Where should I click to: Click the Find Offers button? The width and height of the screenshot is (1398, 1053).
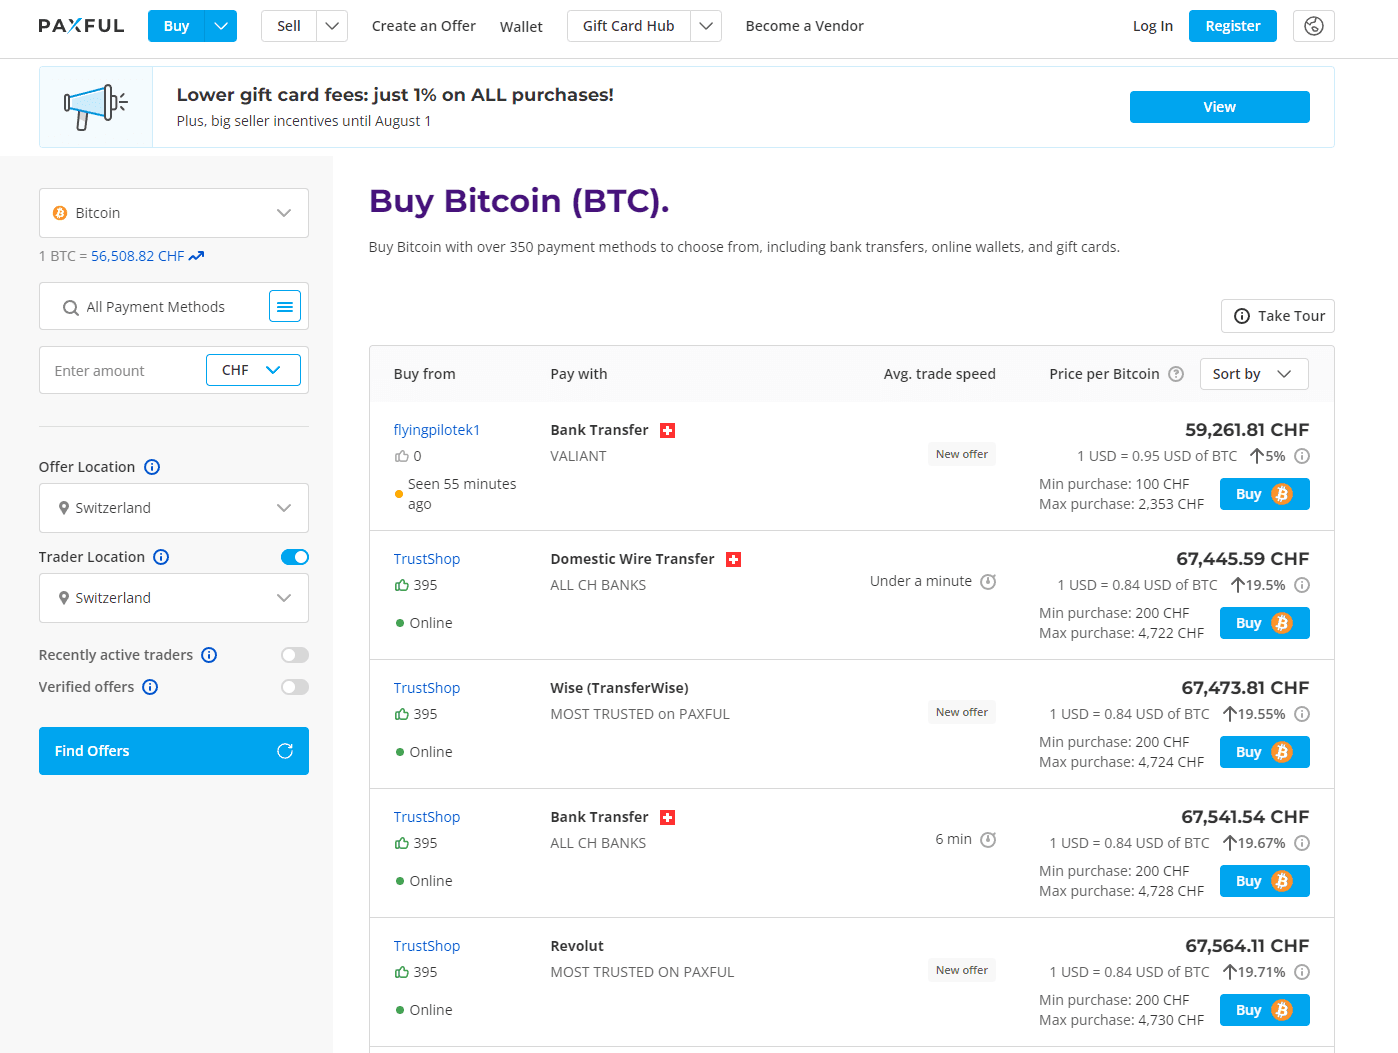tap(174, 751)
